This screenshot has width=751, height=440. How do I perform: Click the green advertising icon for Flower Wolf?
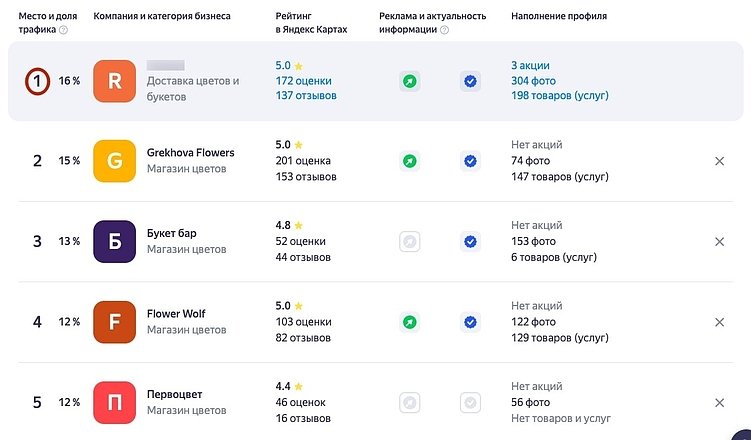point(409,322)
